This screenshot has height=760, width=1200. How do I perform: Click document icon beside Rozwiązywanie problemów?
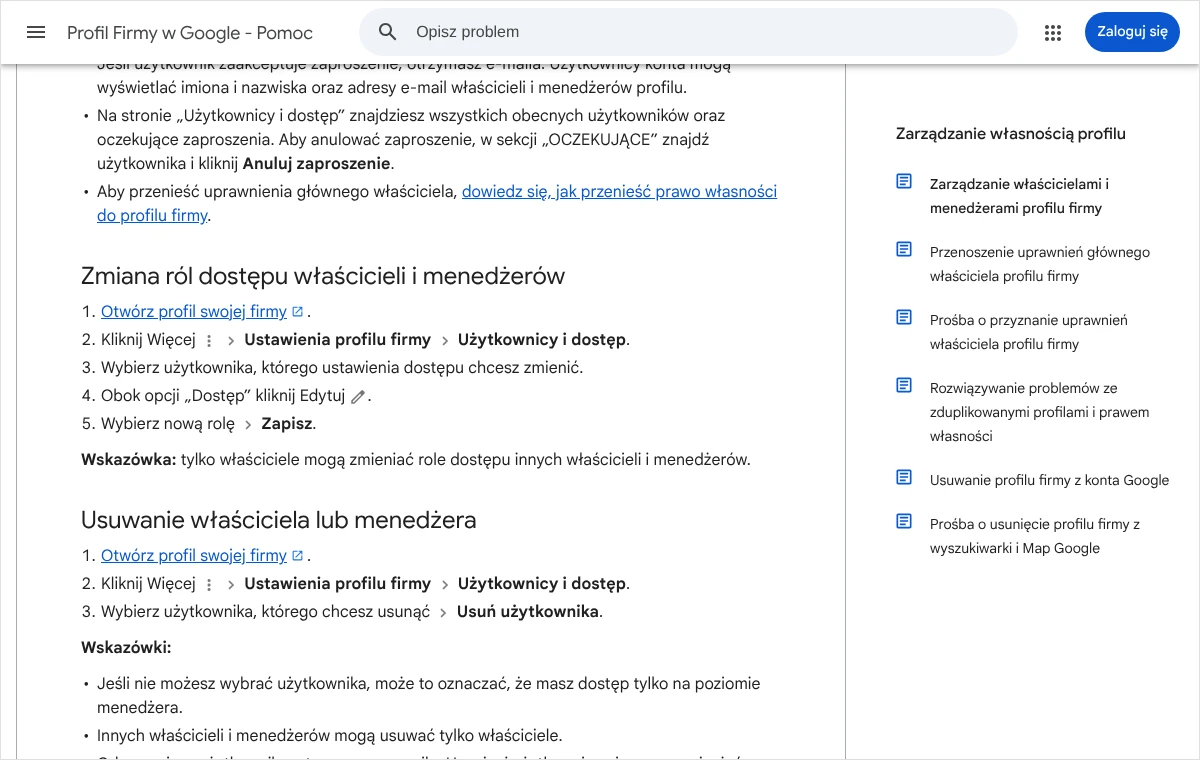904,385
